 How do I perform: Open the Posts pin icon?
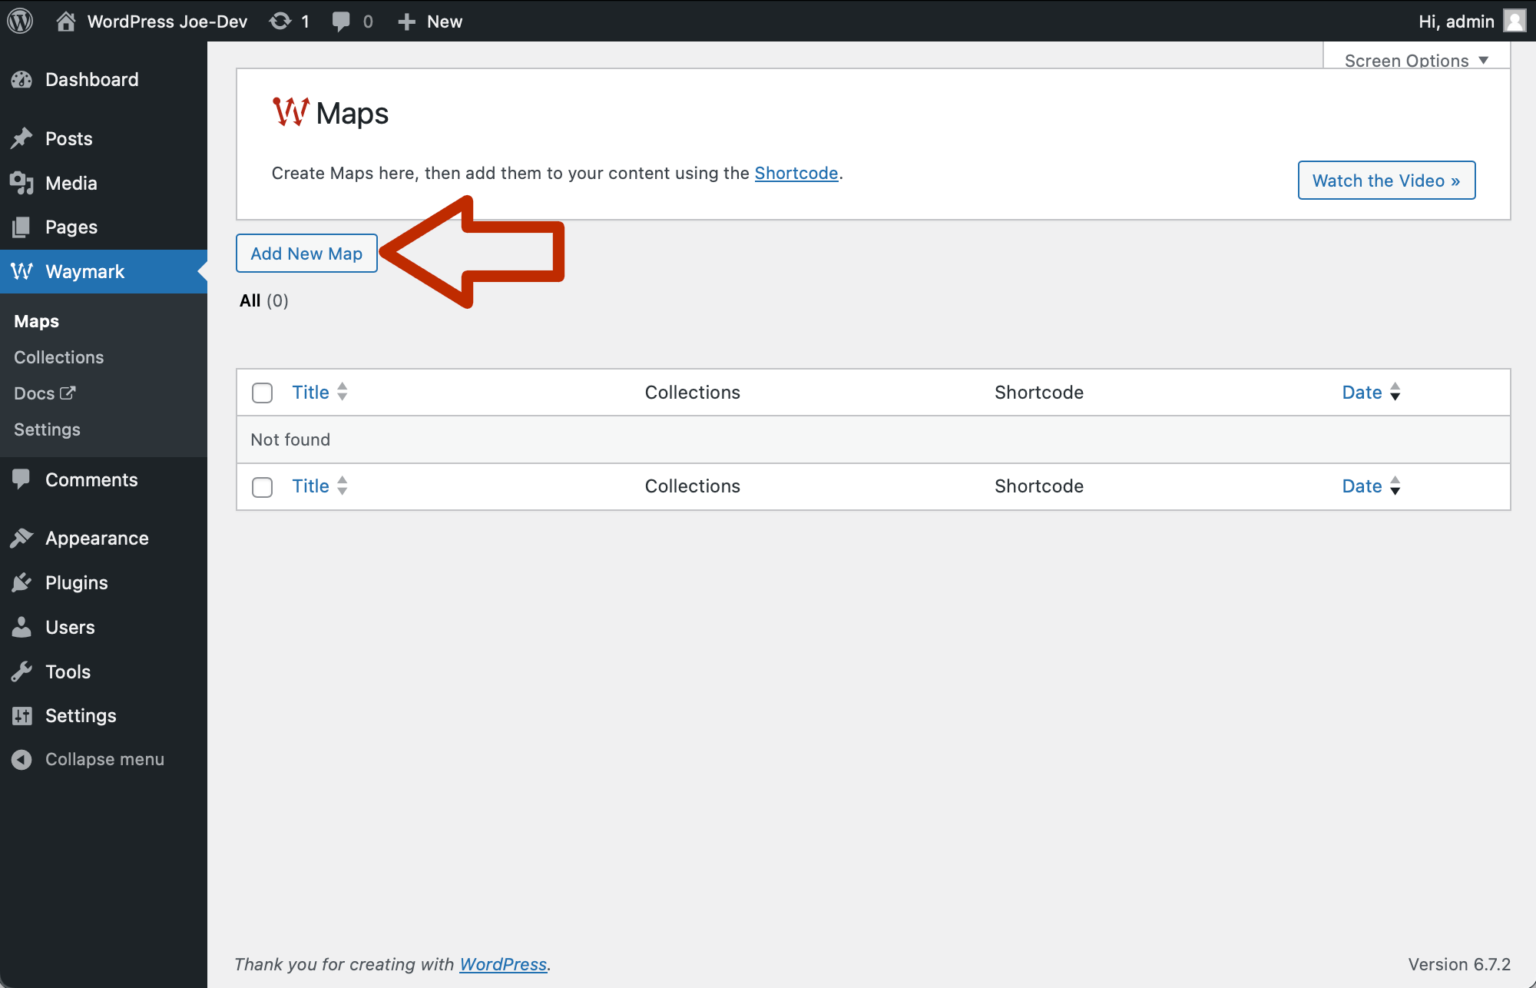(x=22, y=138)
